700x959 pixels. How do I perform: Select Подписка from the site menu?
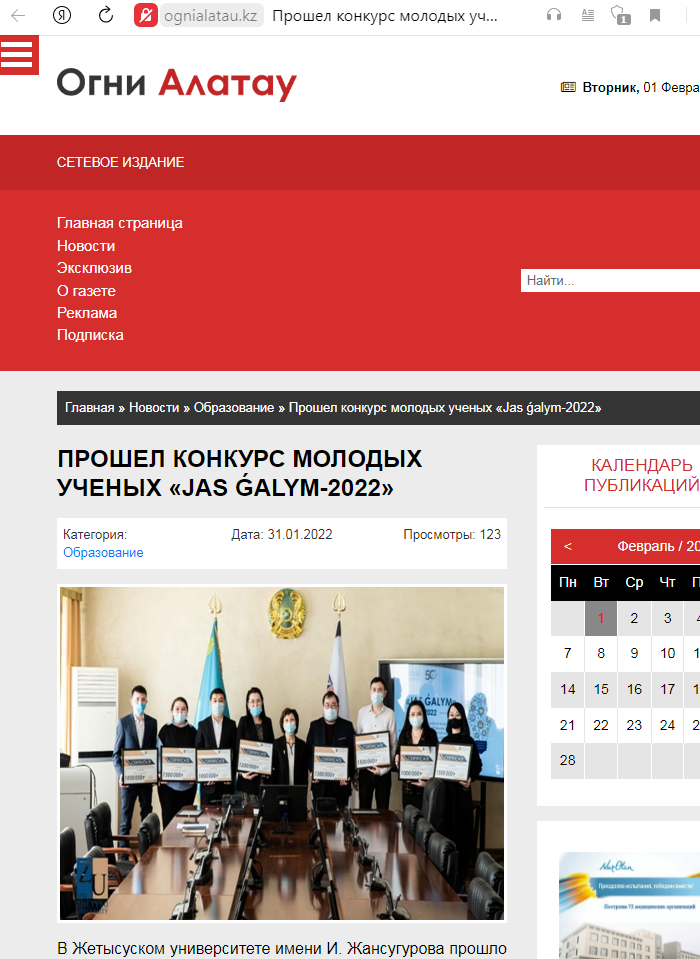(x=90, y=335)
